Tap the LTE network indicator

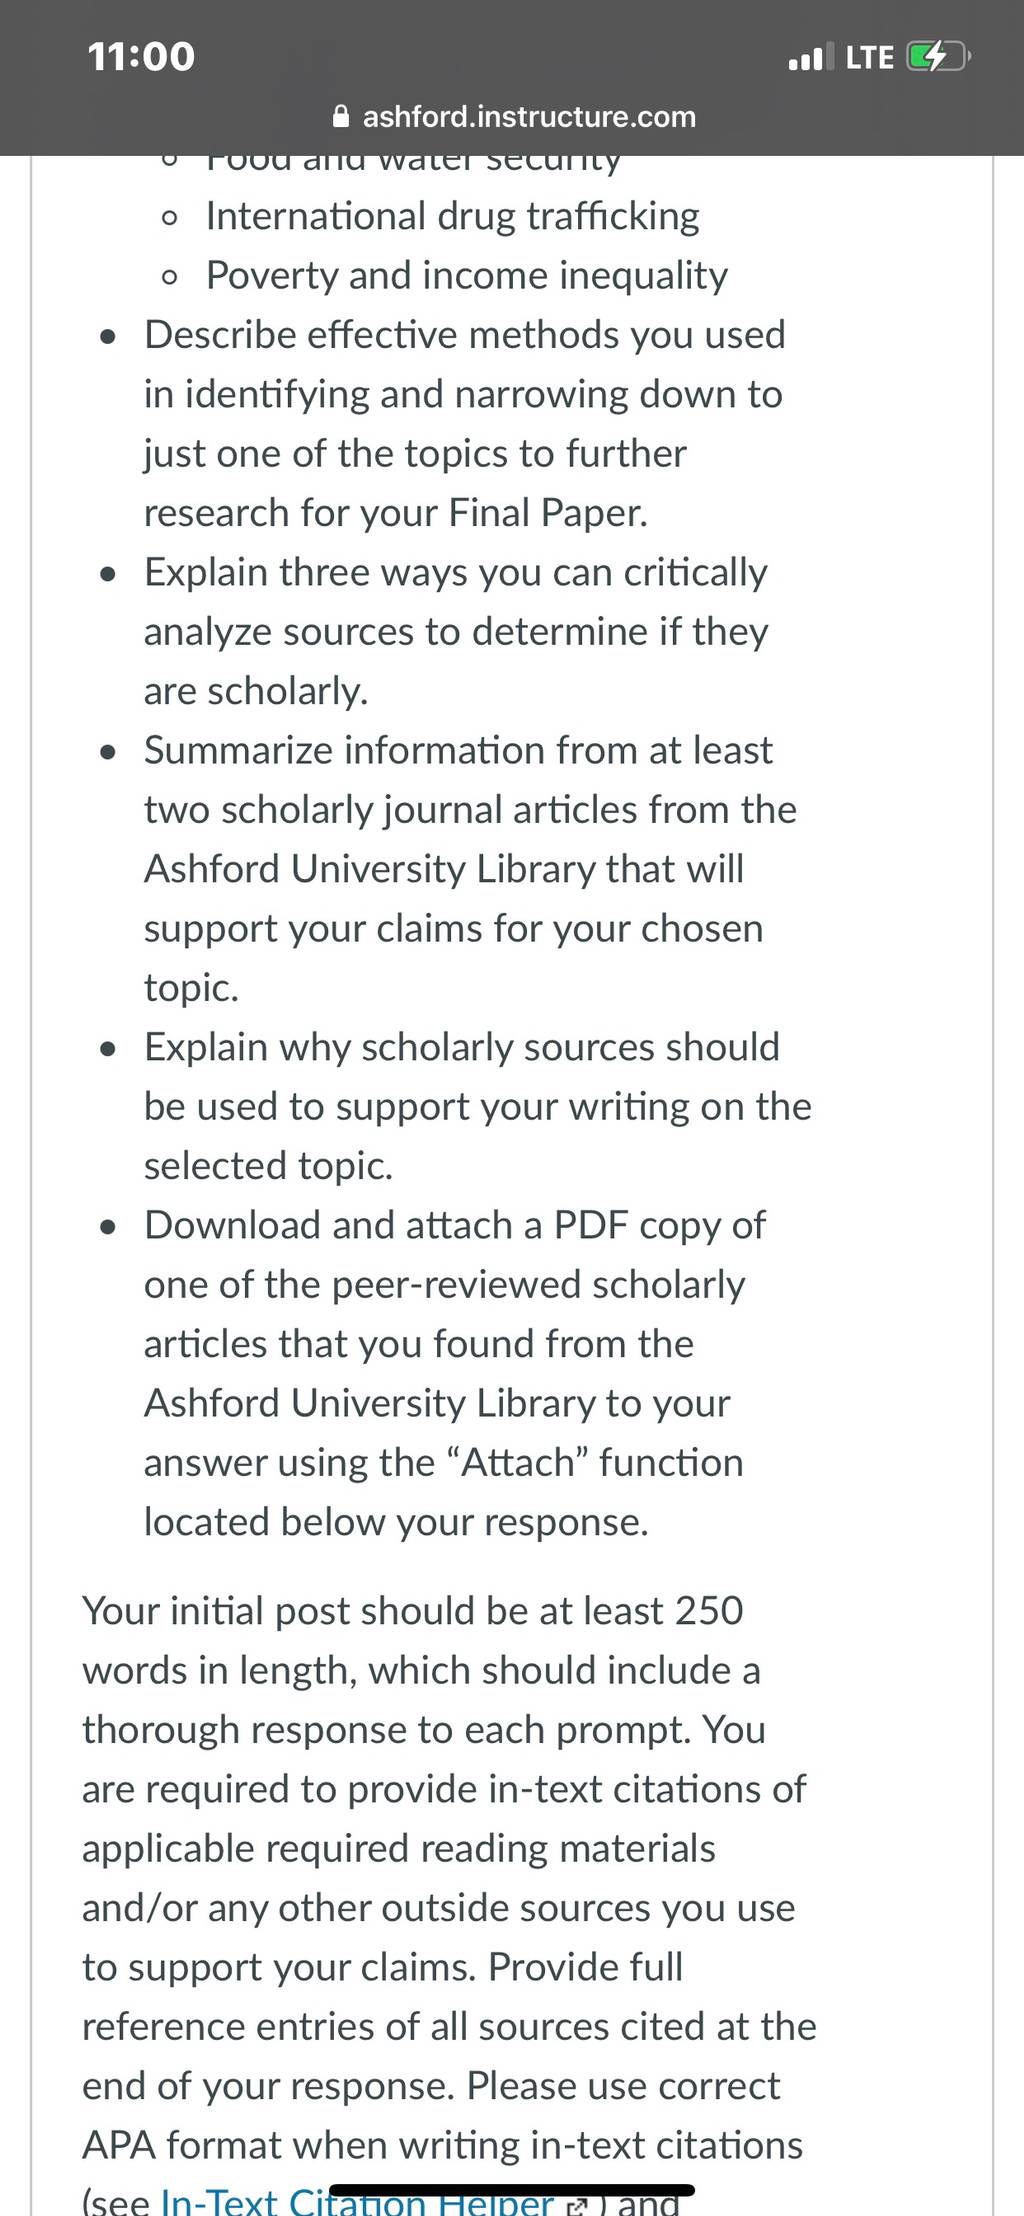pyautogui.click(x=869, y=57)
